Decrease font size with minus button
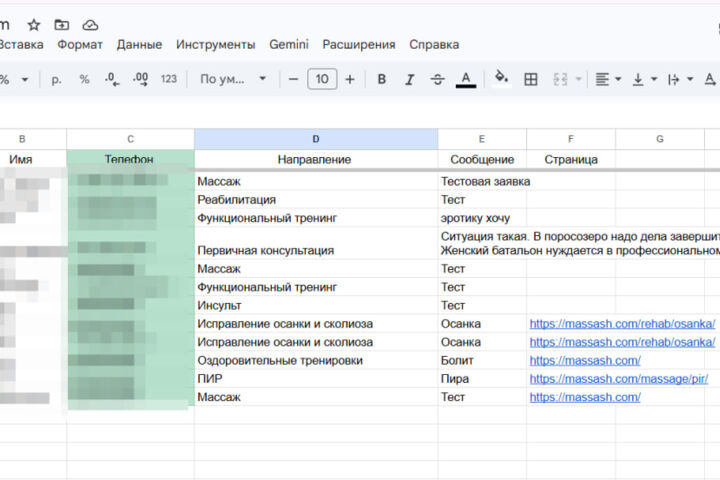This screenshot has height=480, width=720. point(293,79)
